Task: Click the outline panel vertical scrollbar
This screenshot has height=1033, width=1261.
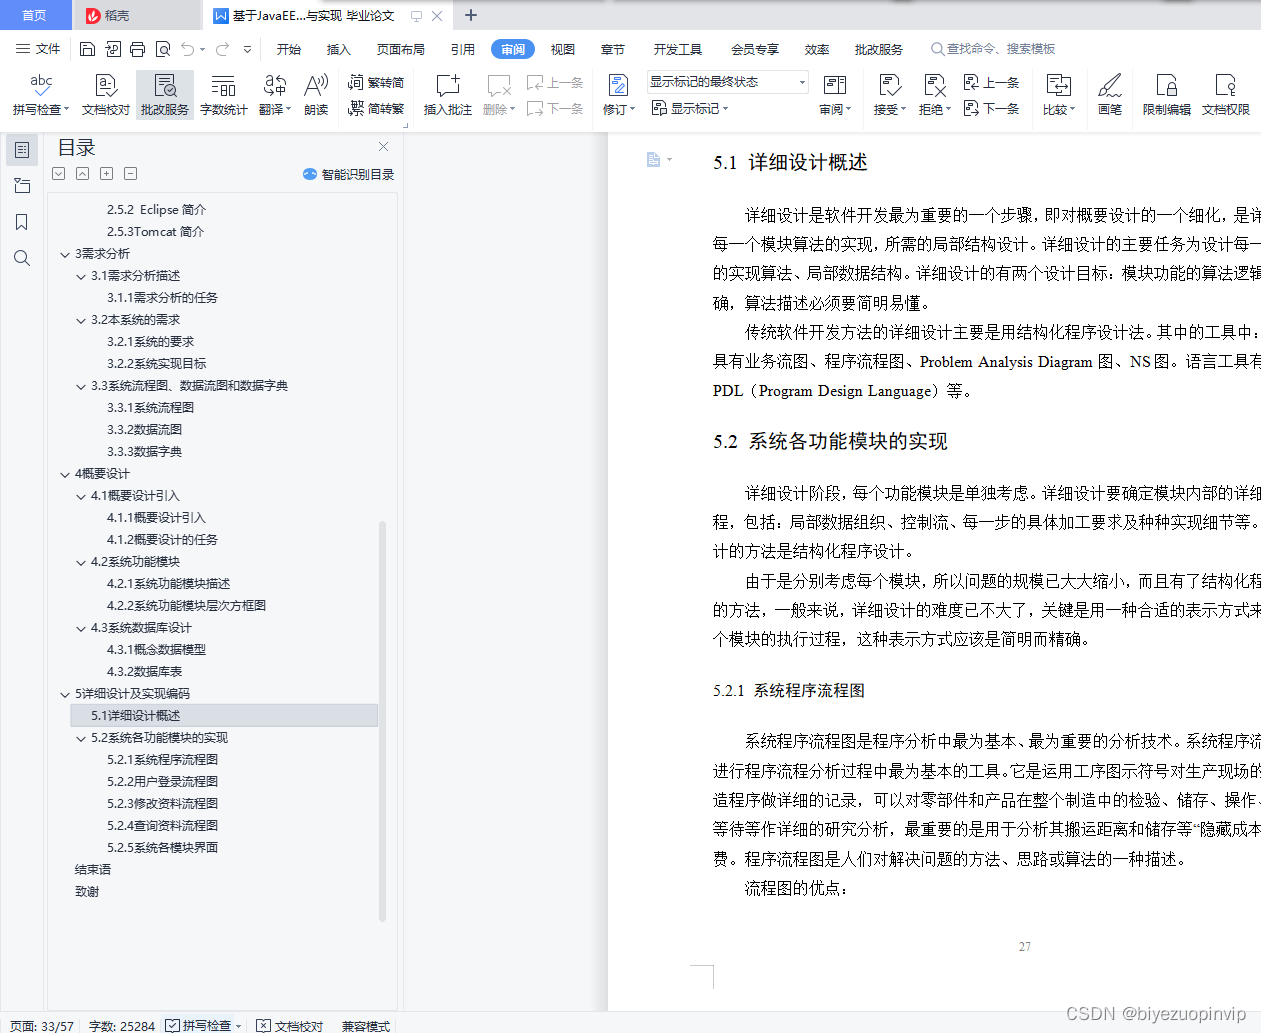Action: click(x=382, y=720)
